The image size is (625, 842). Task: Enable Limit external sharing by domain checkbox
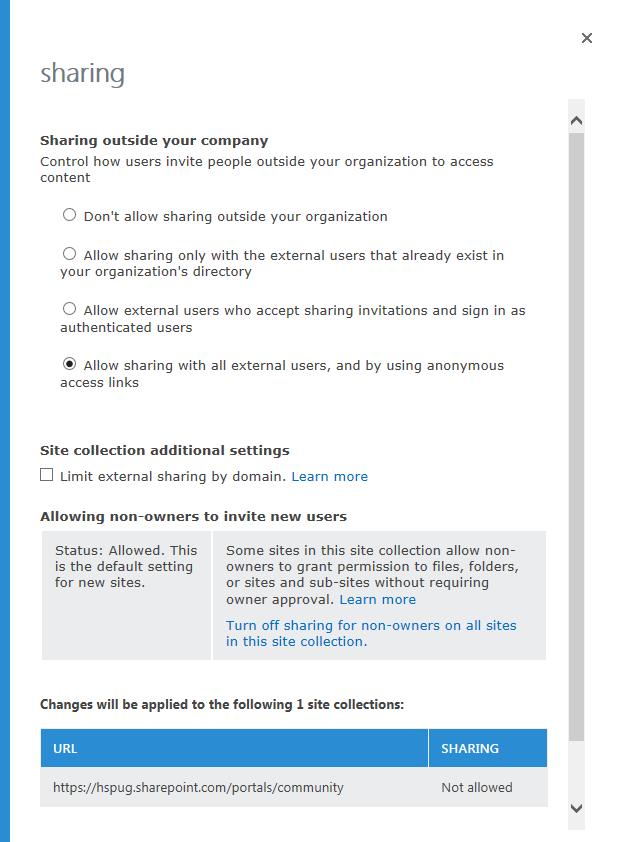click(47, 475)
